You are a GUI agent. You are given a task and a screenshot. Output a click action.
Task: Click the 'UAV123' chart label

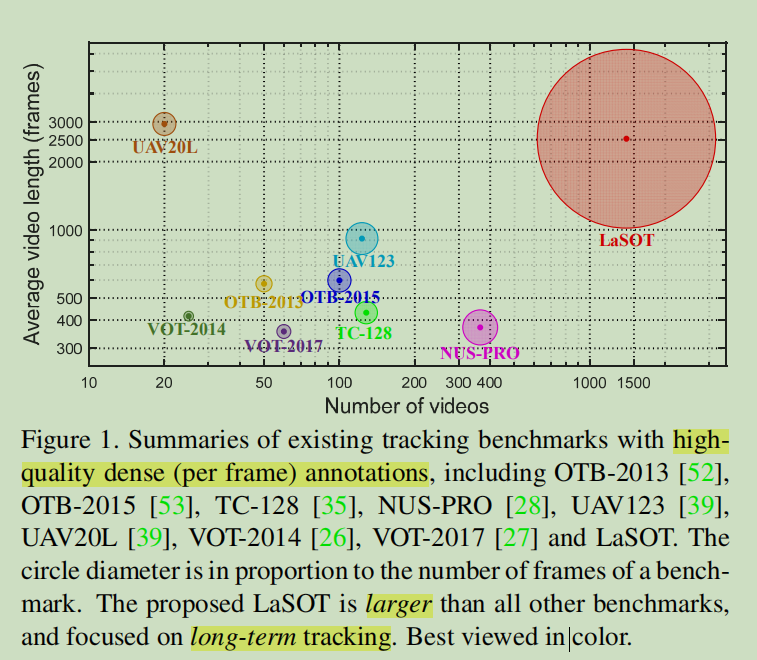pyautogui.click(x=364, y=261)
